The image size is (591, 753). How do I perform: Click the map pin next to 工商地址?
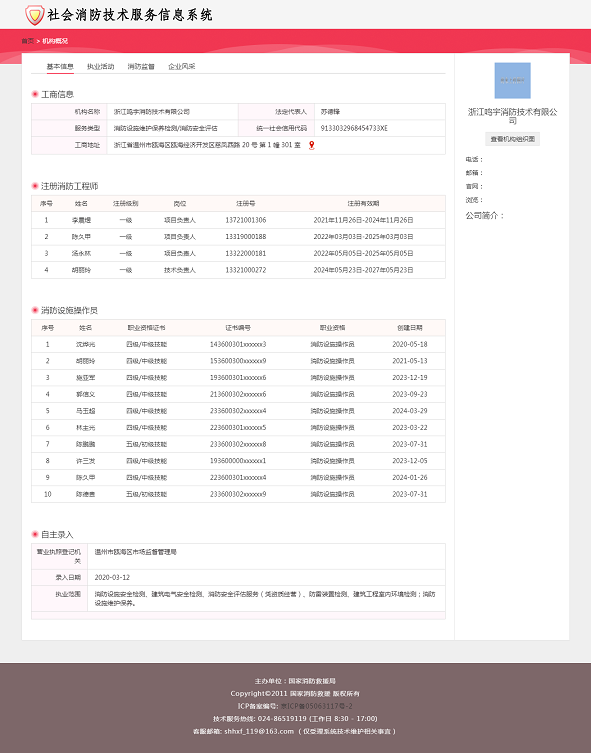312,145
